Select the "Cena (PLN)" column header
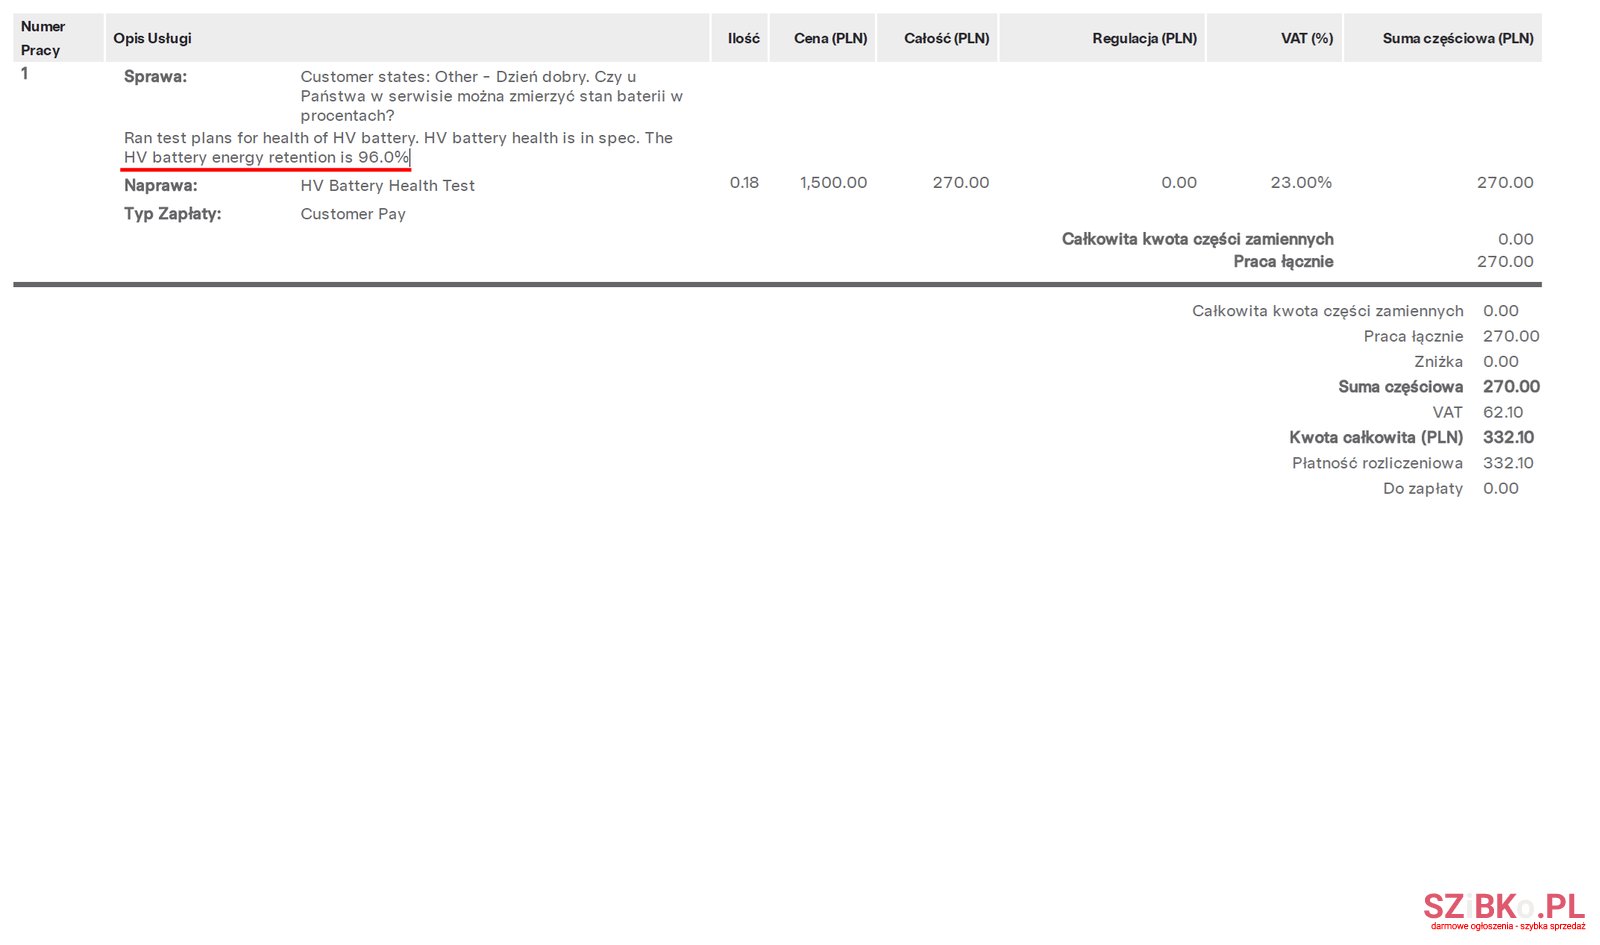Viewport: 1600px width, 945px height. click(x=830, y=38)
